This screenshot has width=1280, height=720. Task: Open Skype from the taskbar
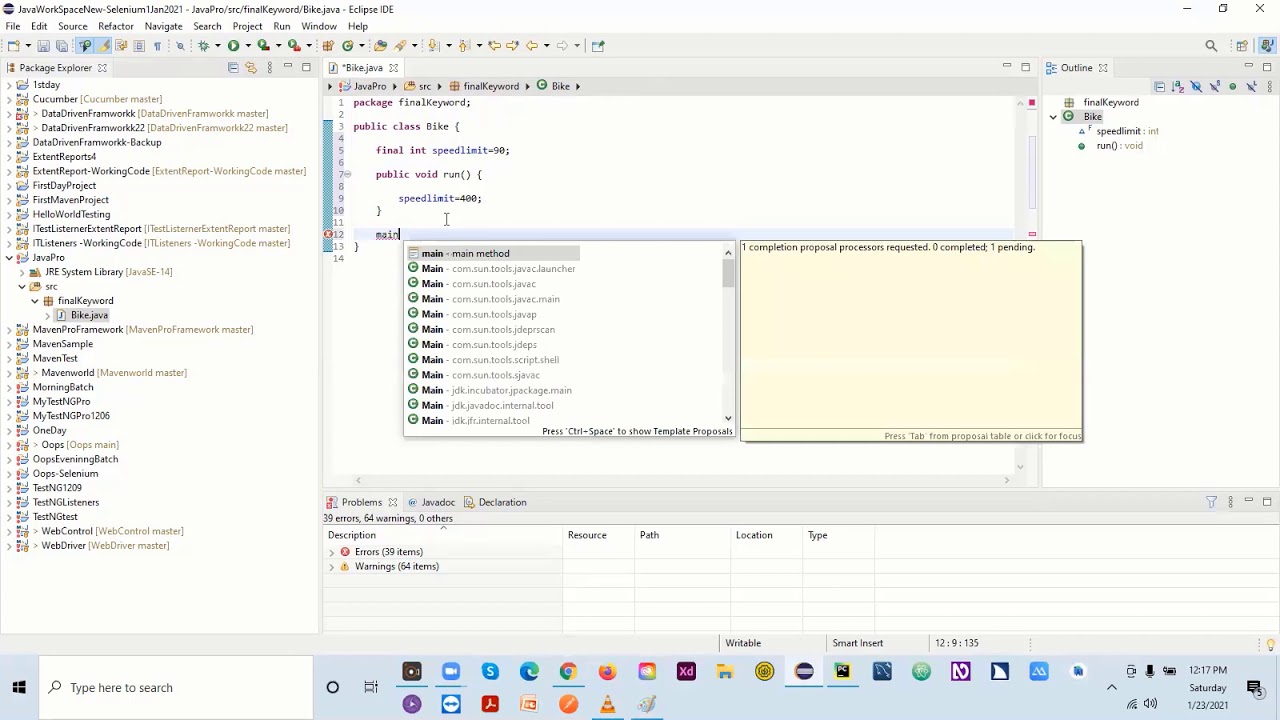[490, 671]
